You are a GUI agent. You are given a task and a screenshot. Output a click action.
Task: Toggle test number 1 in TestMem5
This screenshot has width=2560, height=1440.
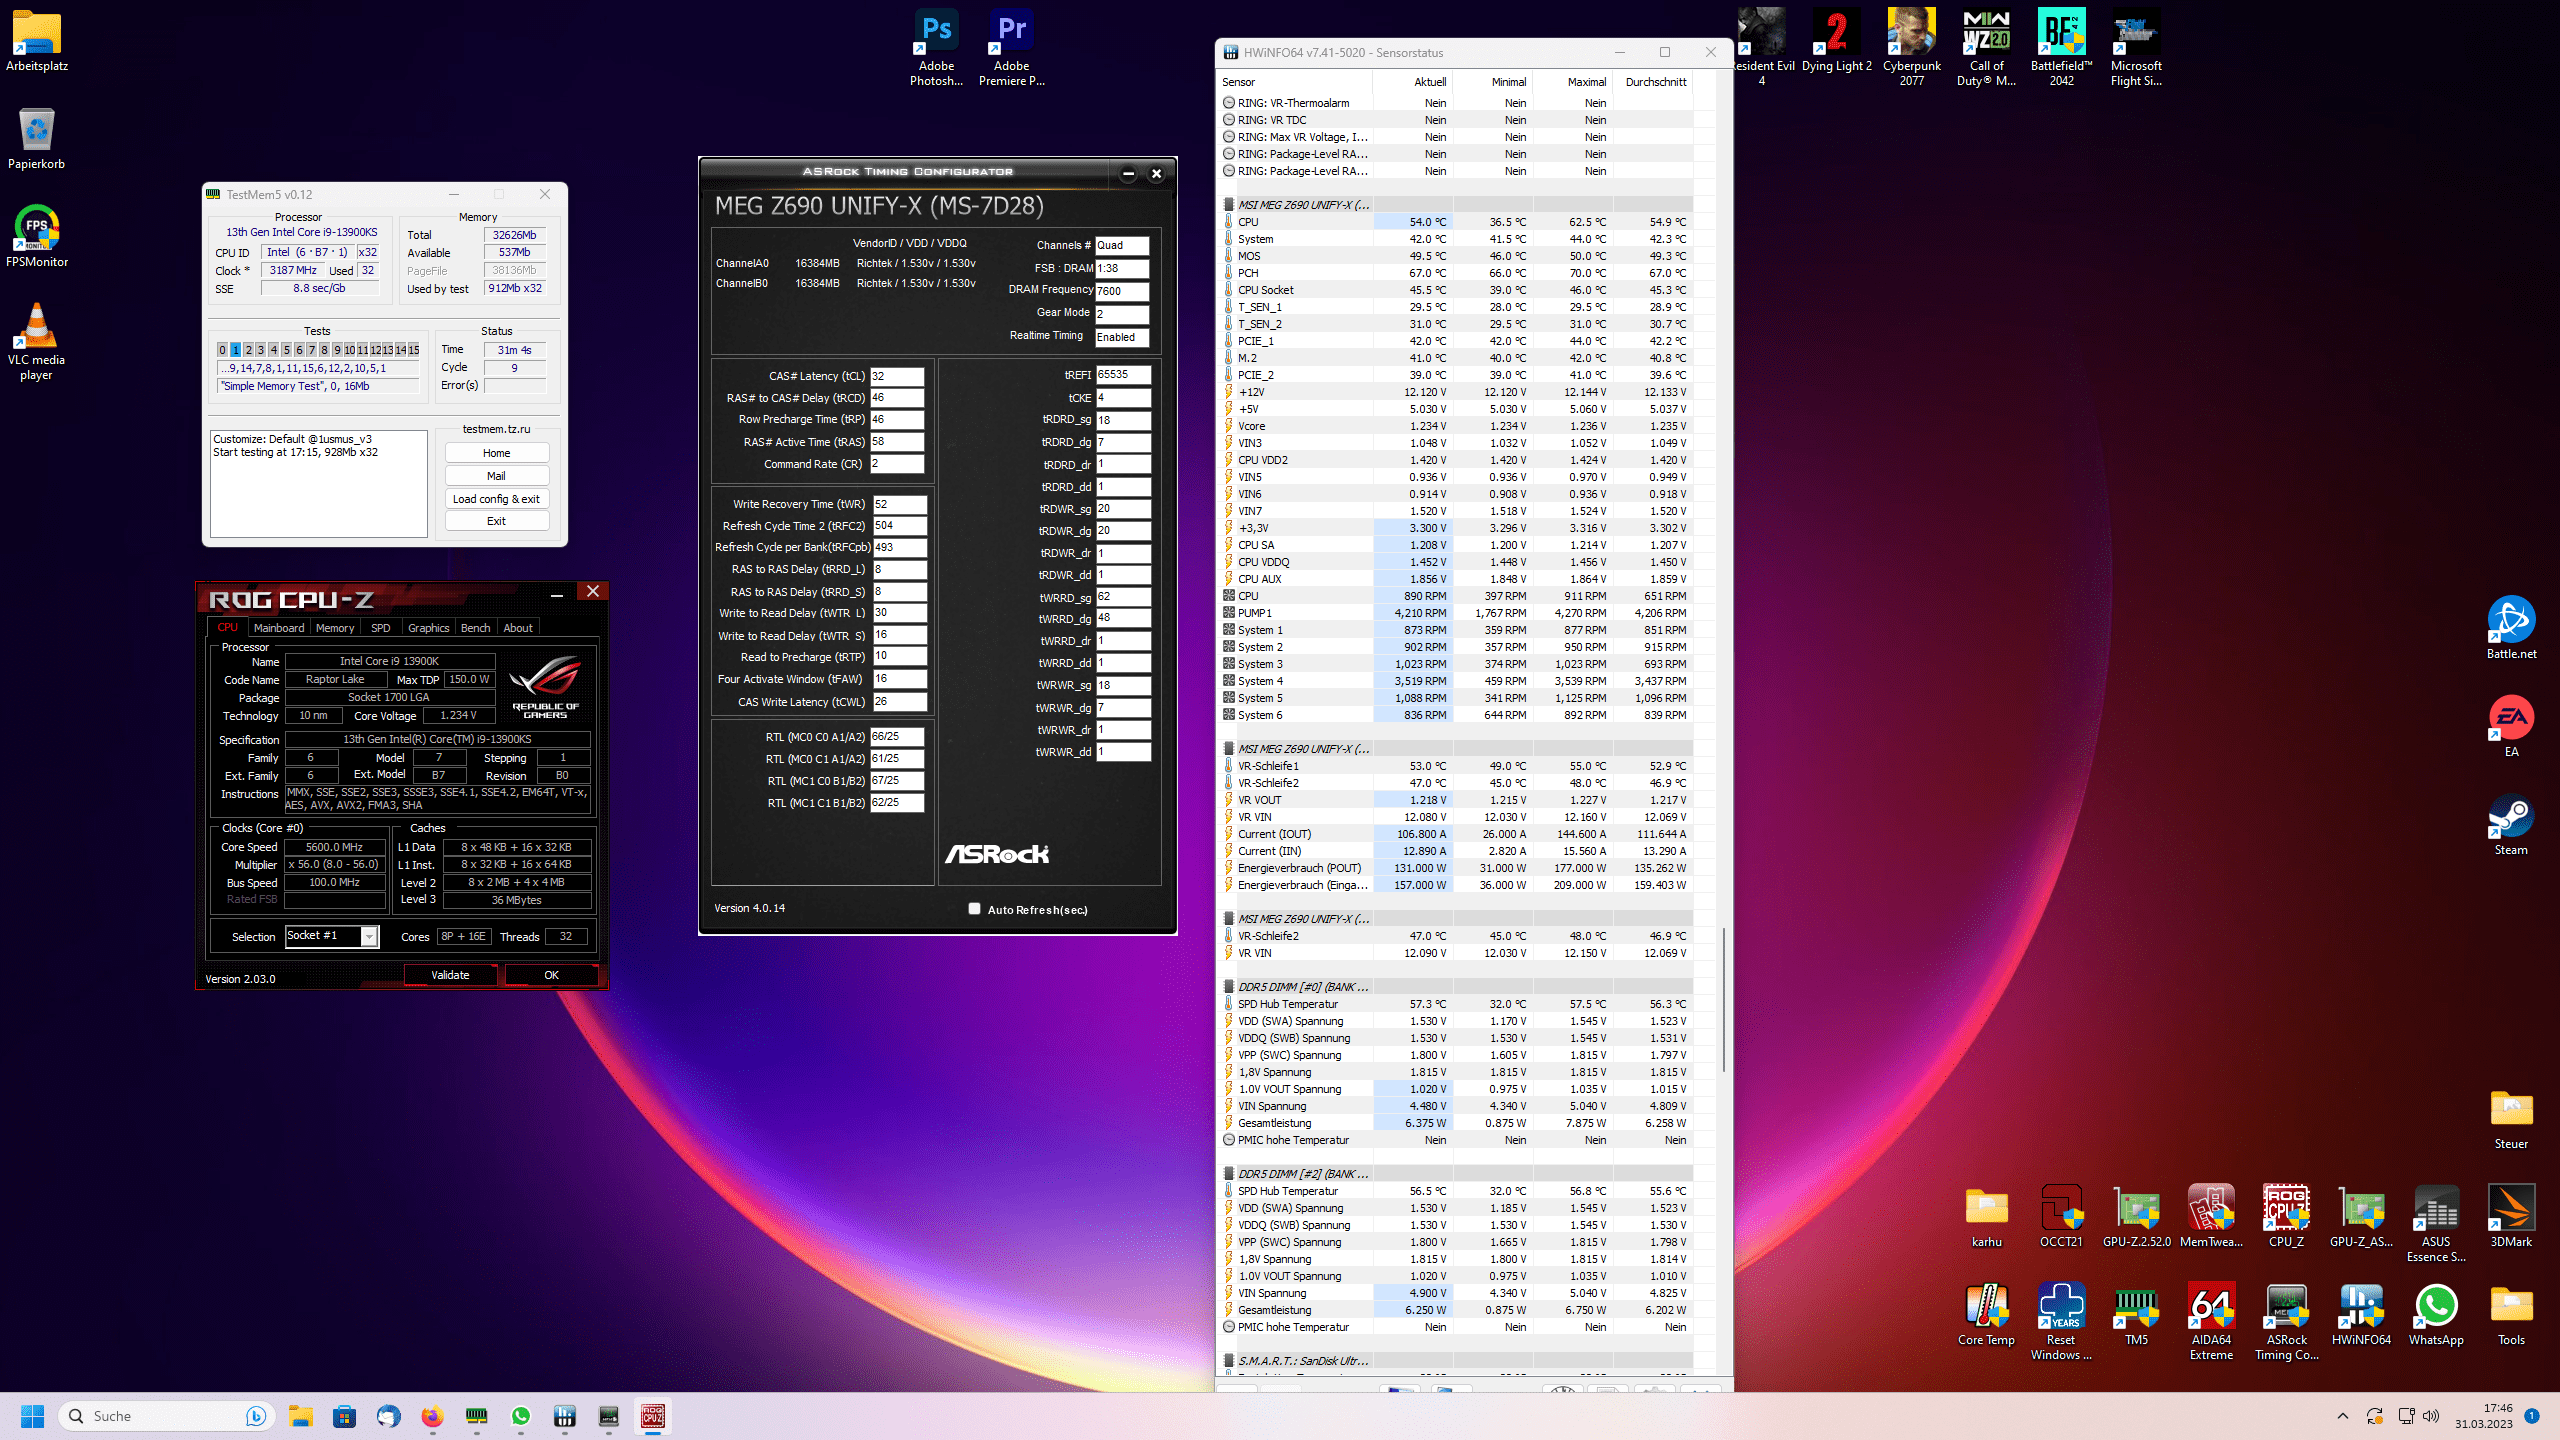point(235,350)
